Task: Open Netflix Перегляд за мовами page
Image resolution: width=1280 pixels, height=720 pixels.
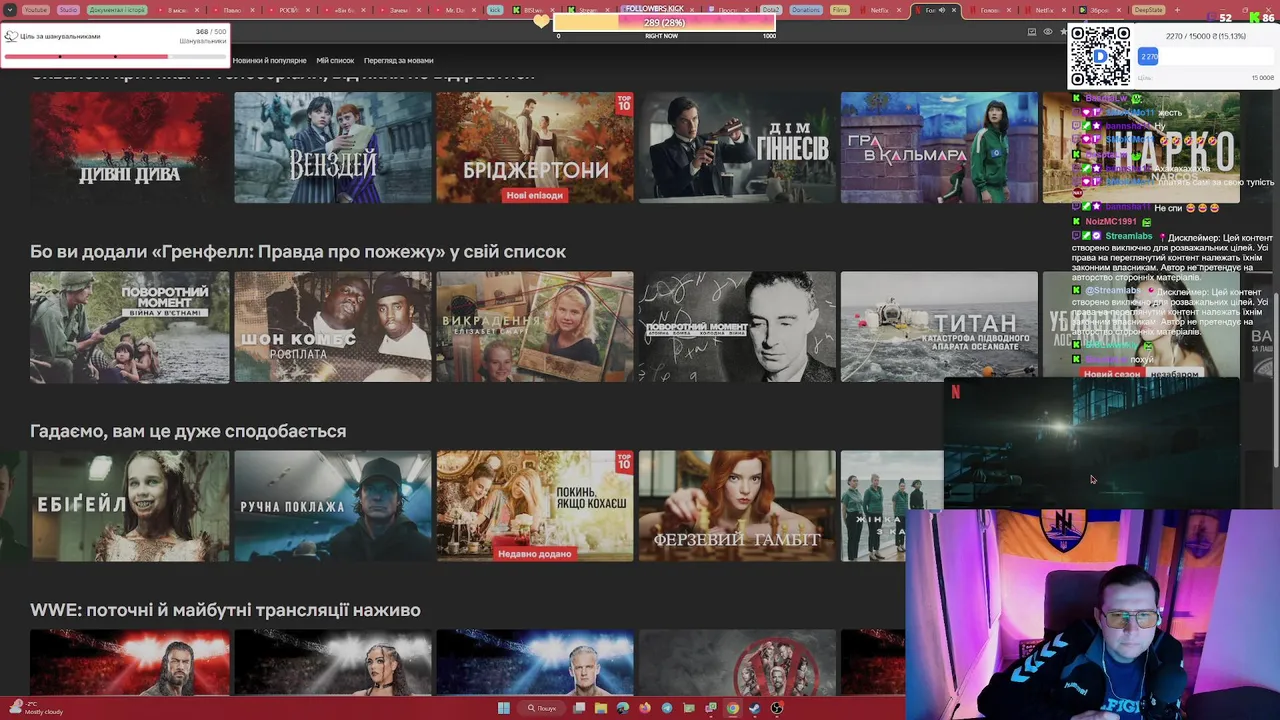Action: tap(398, 61)
